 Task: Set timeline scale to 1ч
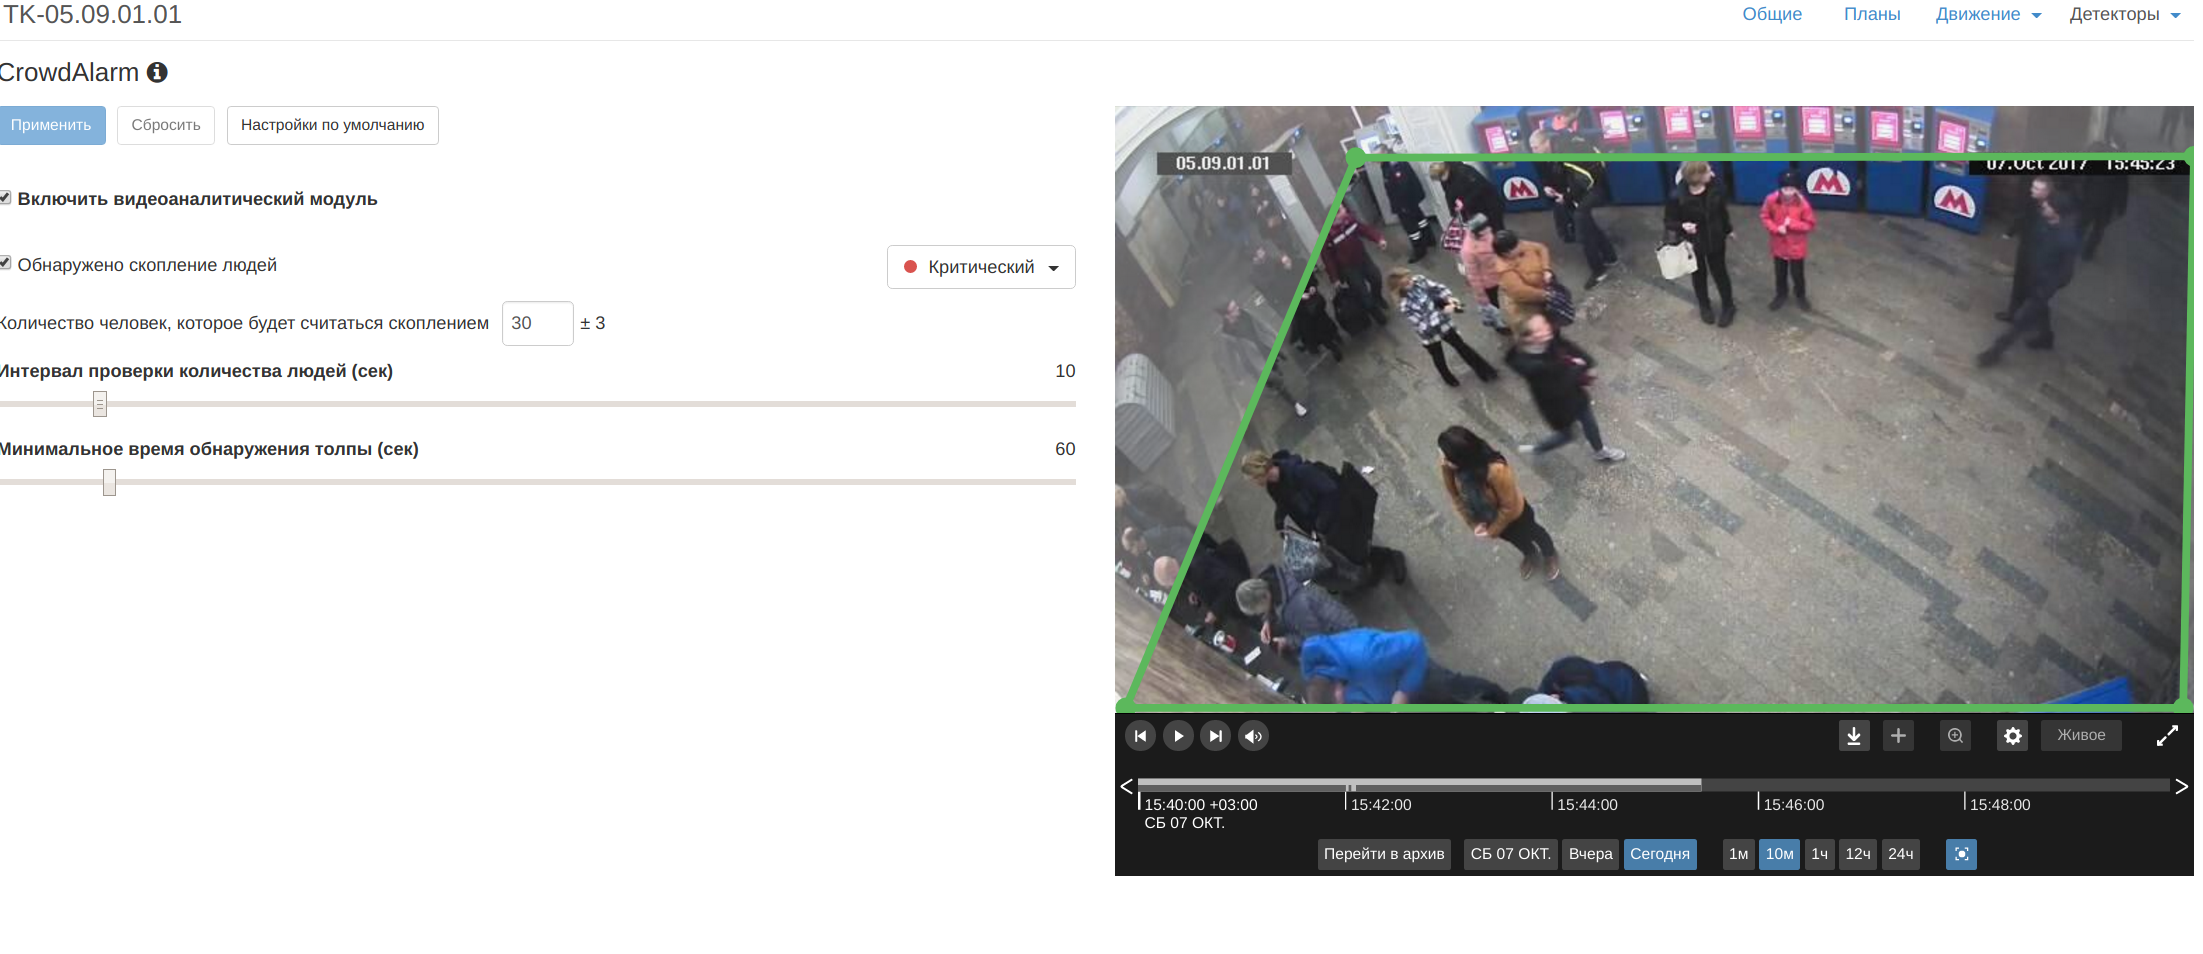pos(1819,854)
